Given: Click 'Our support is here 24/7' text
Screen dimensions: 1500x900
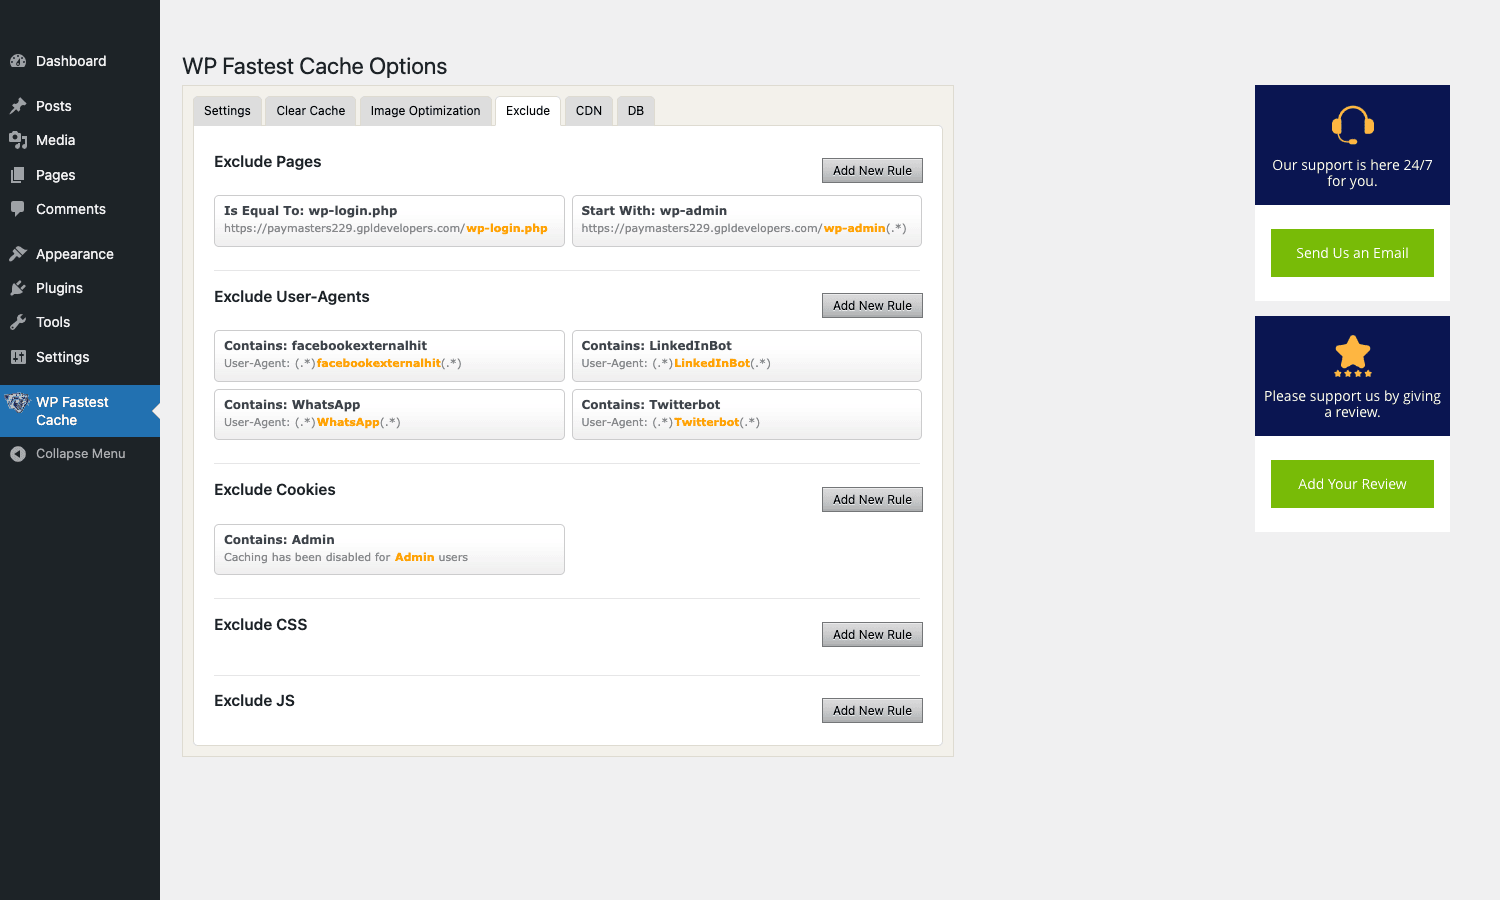Looking at the screenshot, I should pos(1352,173).
